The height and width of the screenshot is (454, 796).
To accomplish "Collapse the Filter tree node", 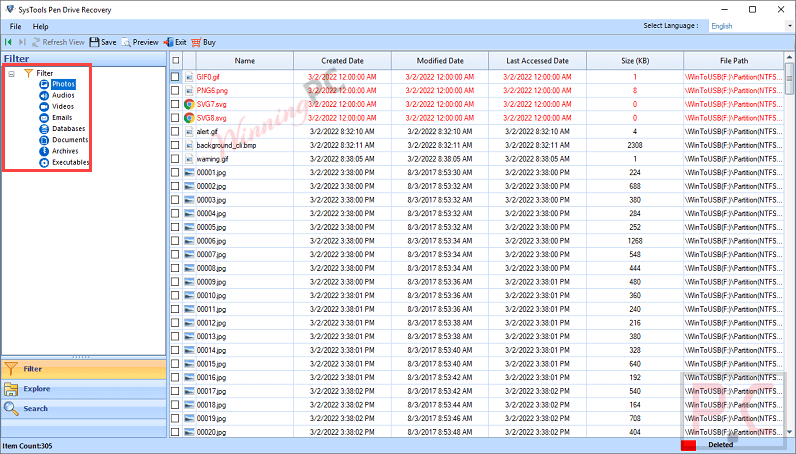I will tap(11, 74).
